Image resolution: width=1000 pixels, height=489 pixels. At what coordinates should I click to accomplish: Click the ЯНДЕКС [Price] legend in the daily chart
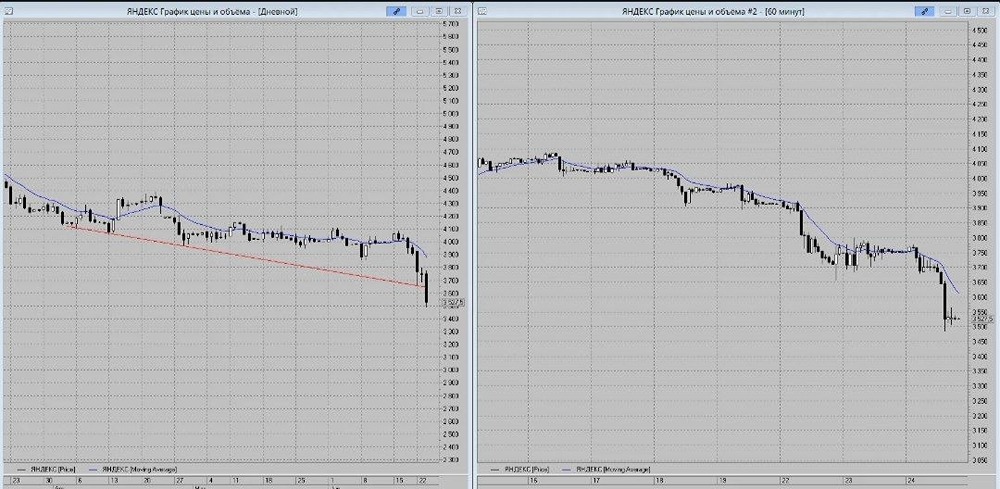[45, 469]
